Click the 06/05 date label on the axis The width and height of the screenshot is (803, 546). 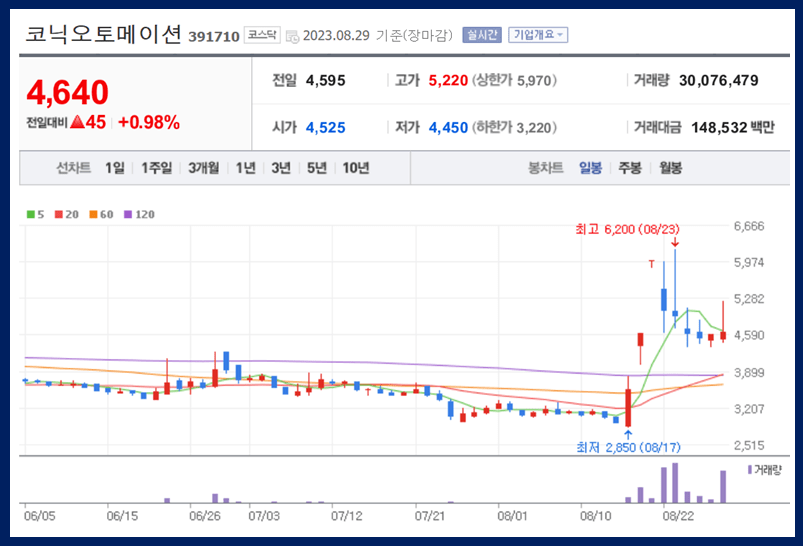39,516
